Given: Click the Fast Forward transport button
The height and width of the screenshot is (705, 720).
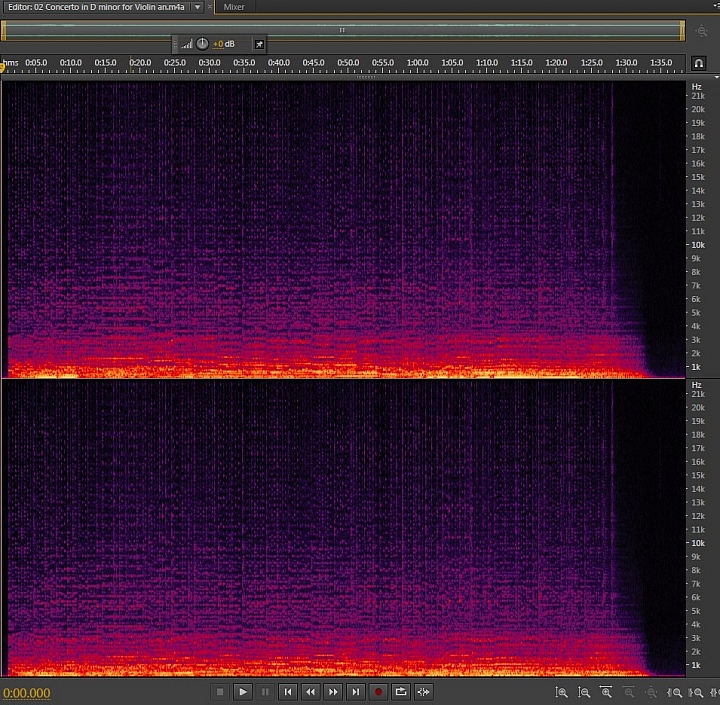Looking at the screenshot, I should [333, 692].
